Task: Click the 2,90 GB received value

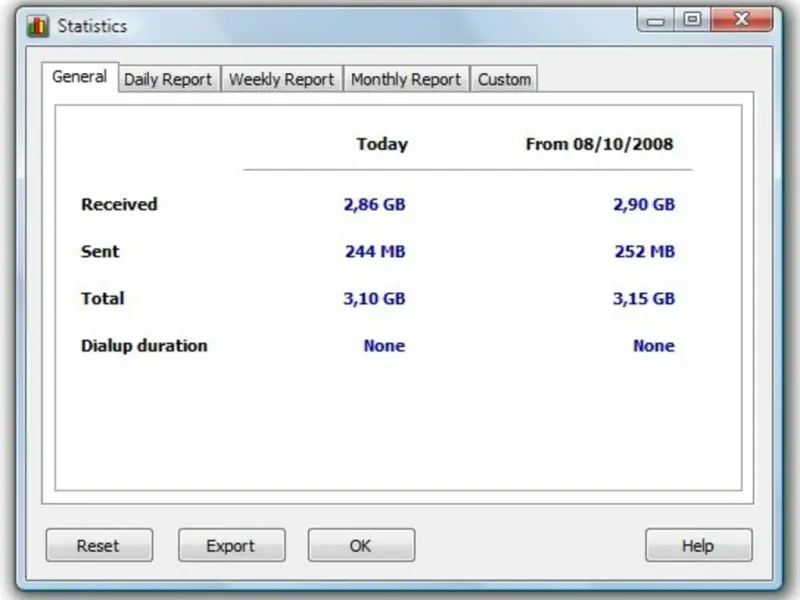Action: (644, 205)
